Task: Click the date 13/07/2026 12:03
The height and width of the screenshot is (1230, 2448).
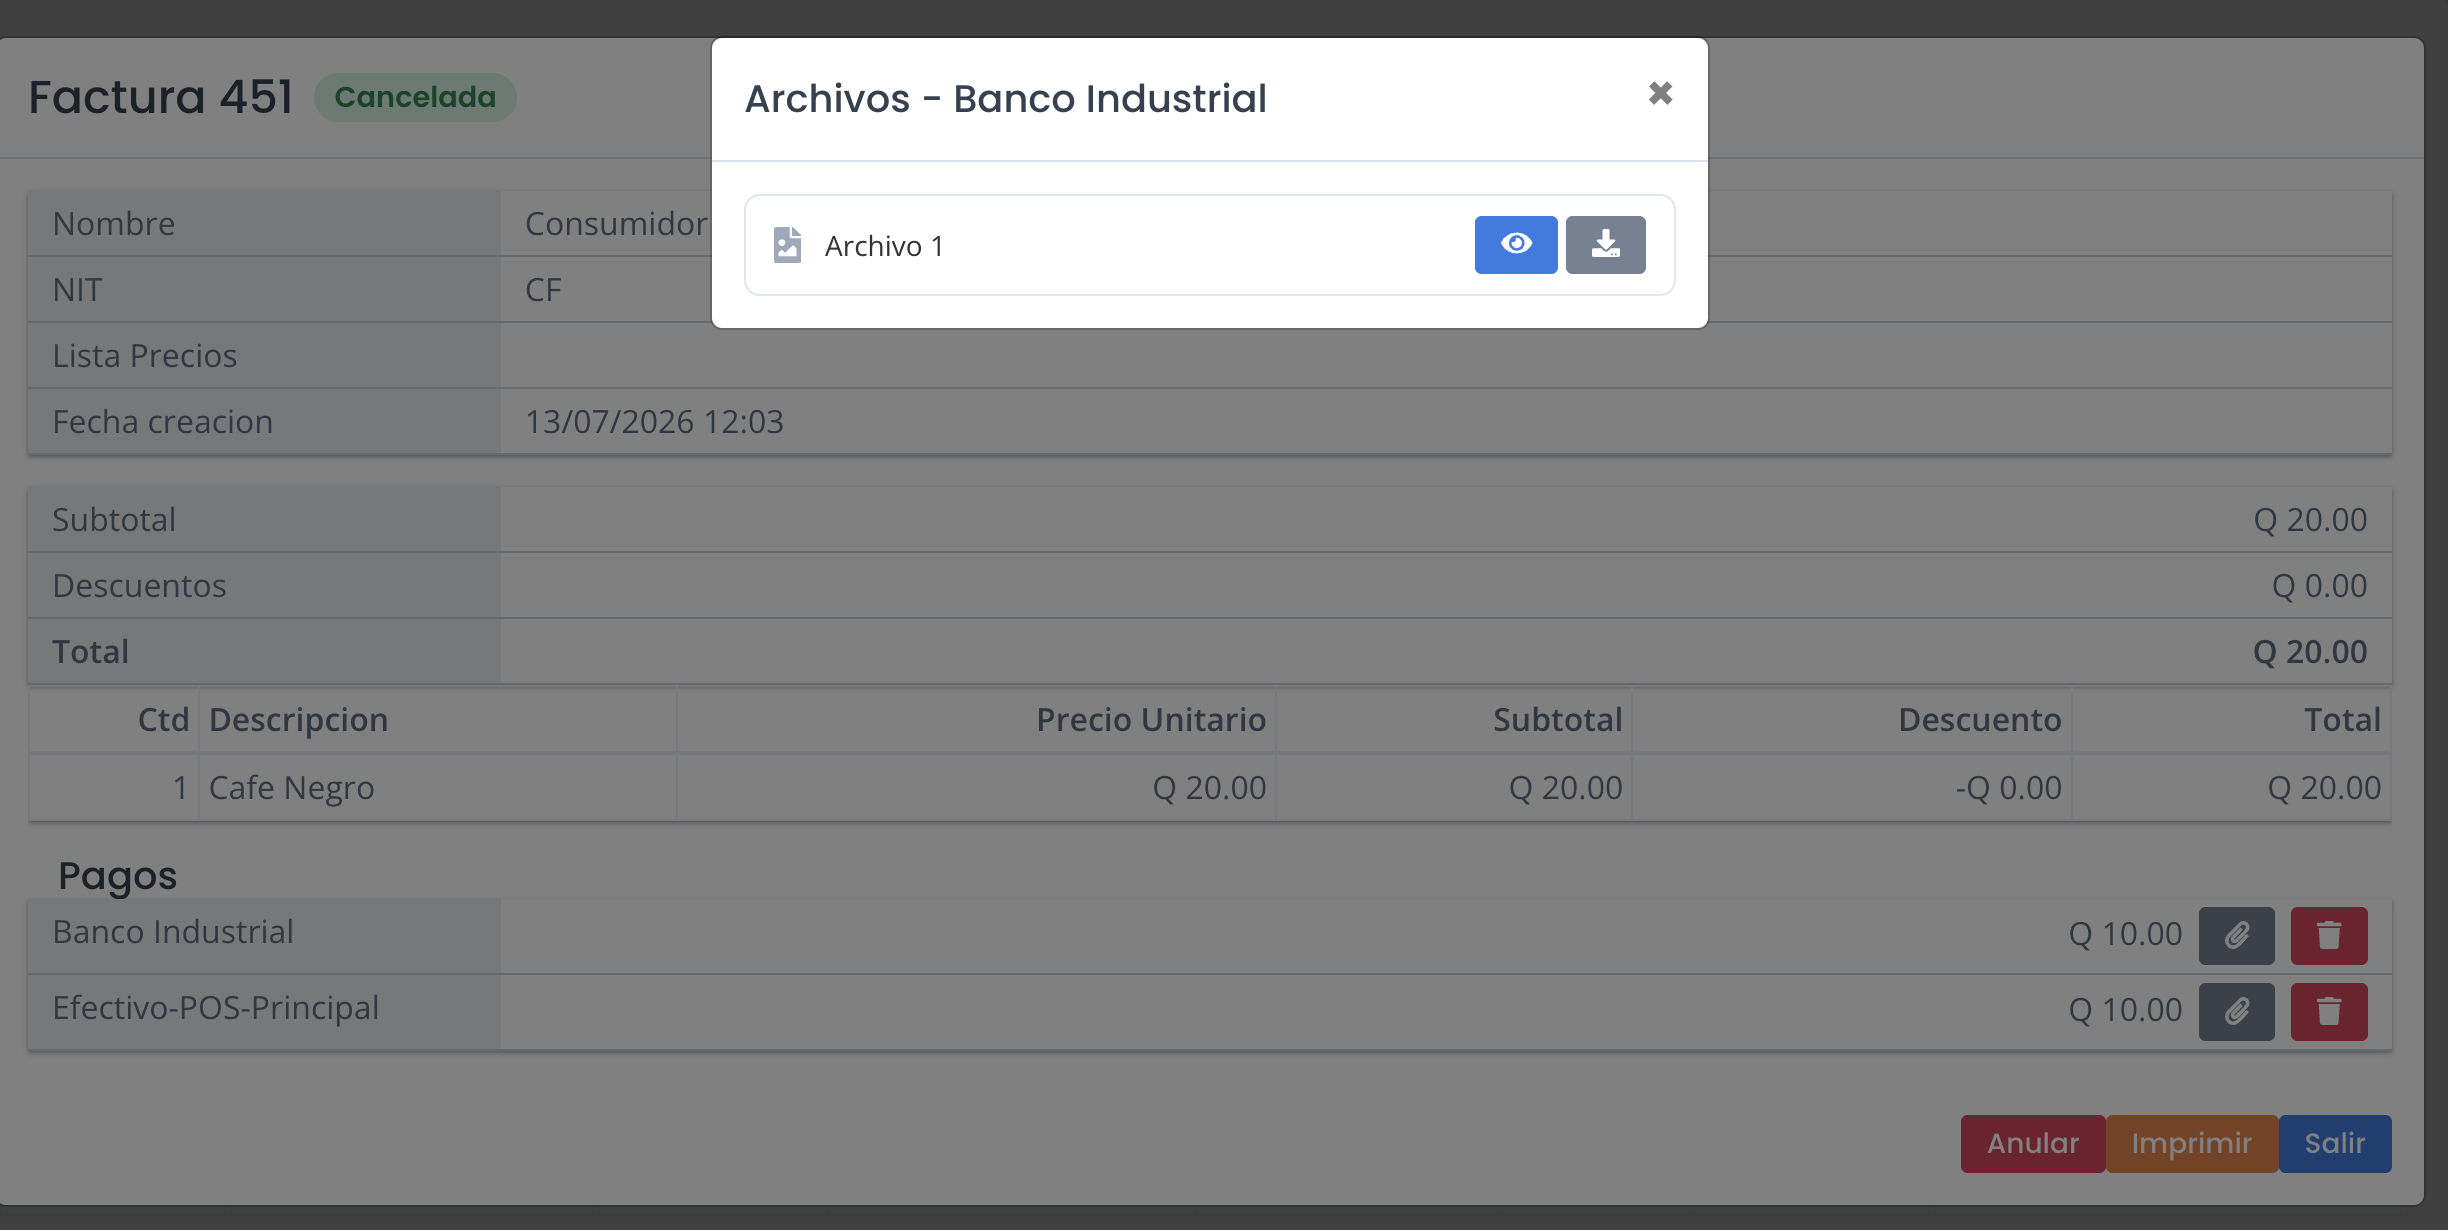Action: (654, 422)
